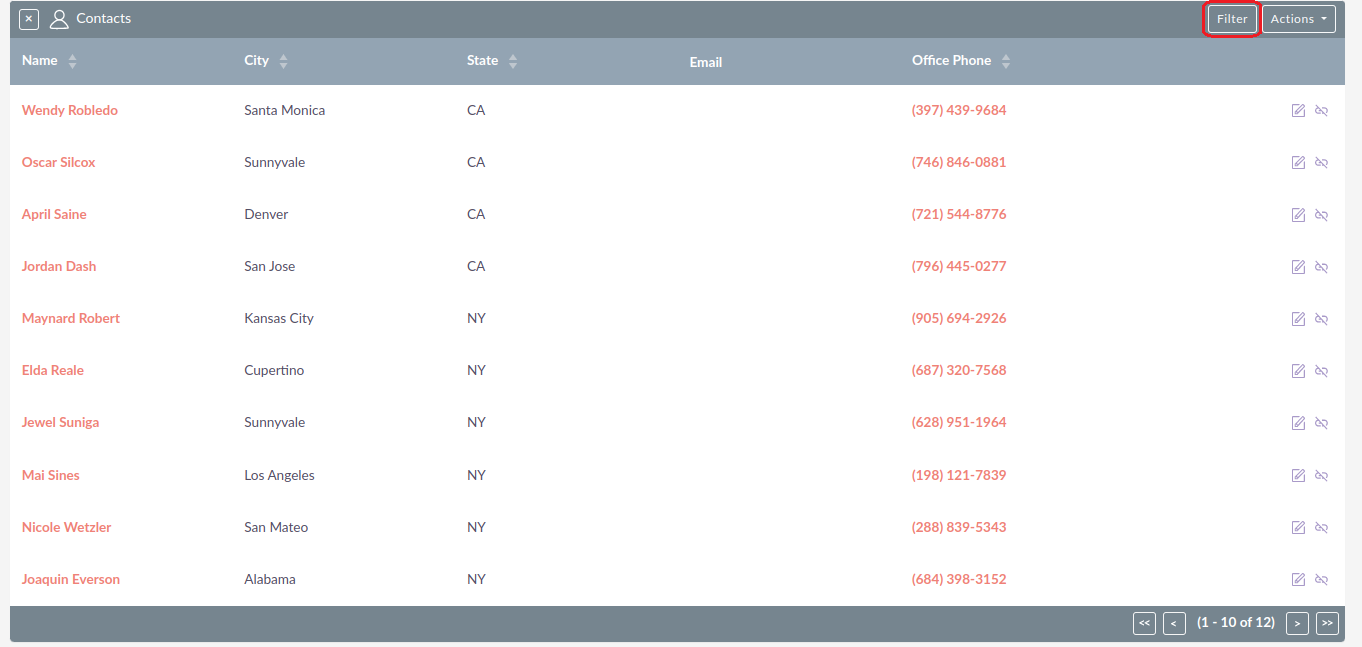Click the edit icon for Nicole Wetzler
This screenshot has height=647, width=1362.
click(x=1298, y=528)
